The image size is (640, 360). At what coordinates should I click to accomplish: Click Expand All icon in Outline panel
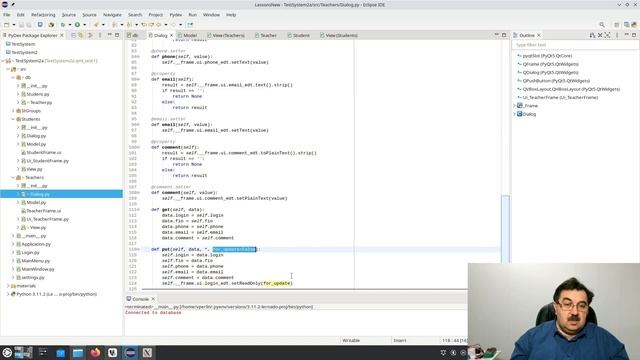click(607, 36)
